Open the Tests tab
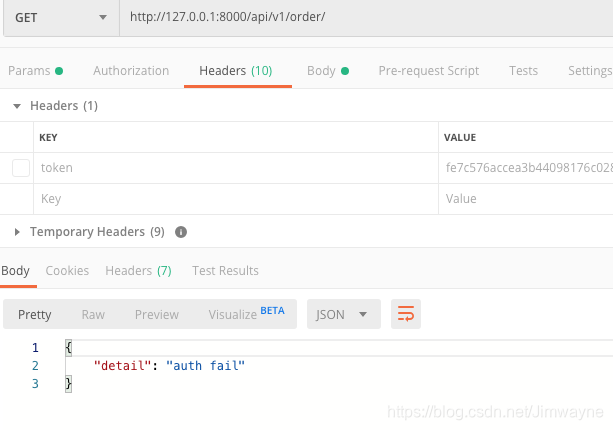 coord(523,71)
